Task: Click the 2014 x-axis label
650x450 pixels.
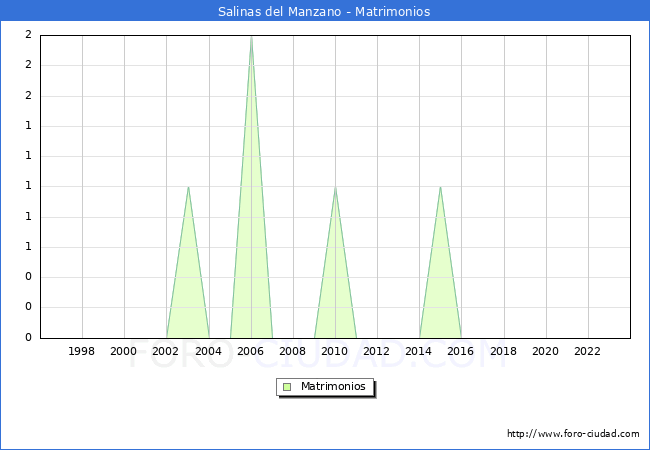Action: pyautogui.click(x=419, y=351)
